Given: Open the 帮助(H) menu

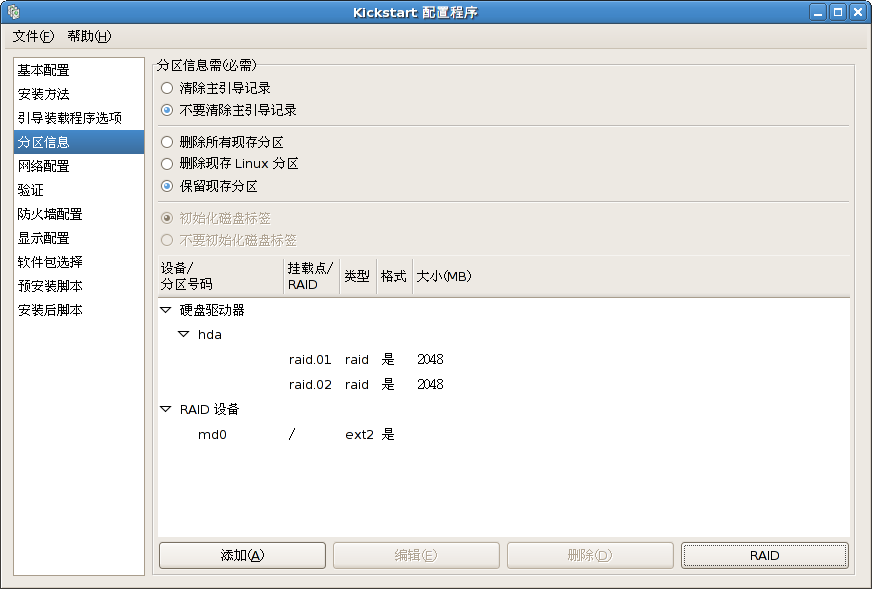Looking at the screenshot, I should (x=89, y=36).
